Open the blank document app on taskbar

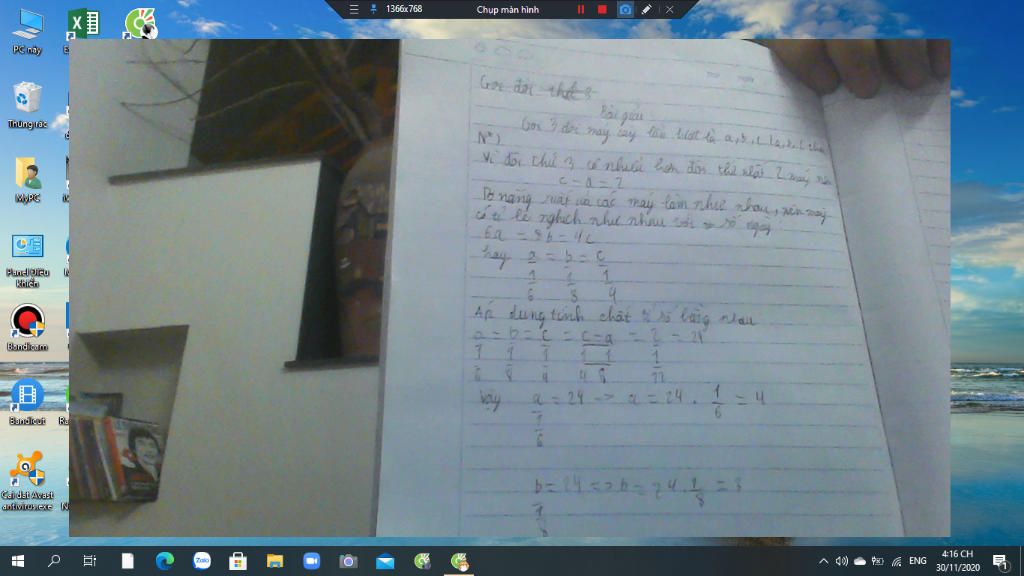127,561
